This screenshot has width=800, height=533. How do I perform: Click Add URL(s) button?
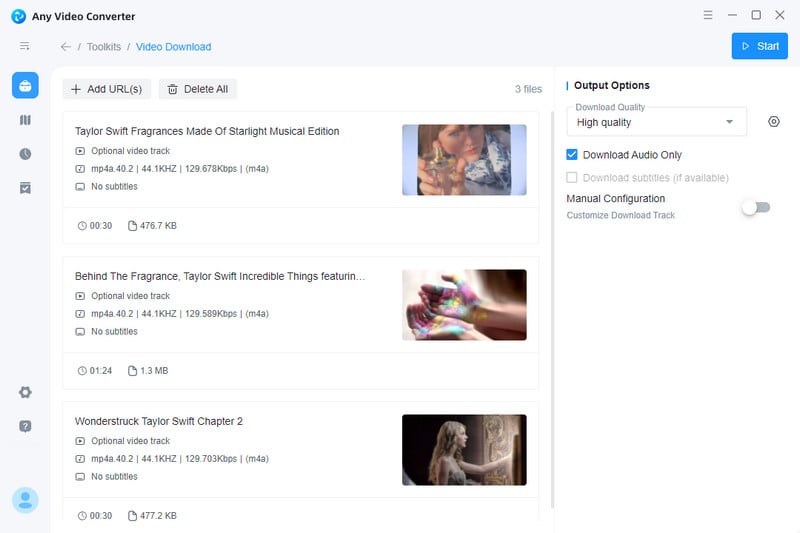coord(107,89)
